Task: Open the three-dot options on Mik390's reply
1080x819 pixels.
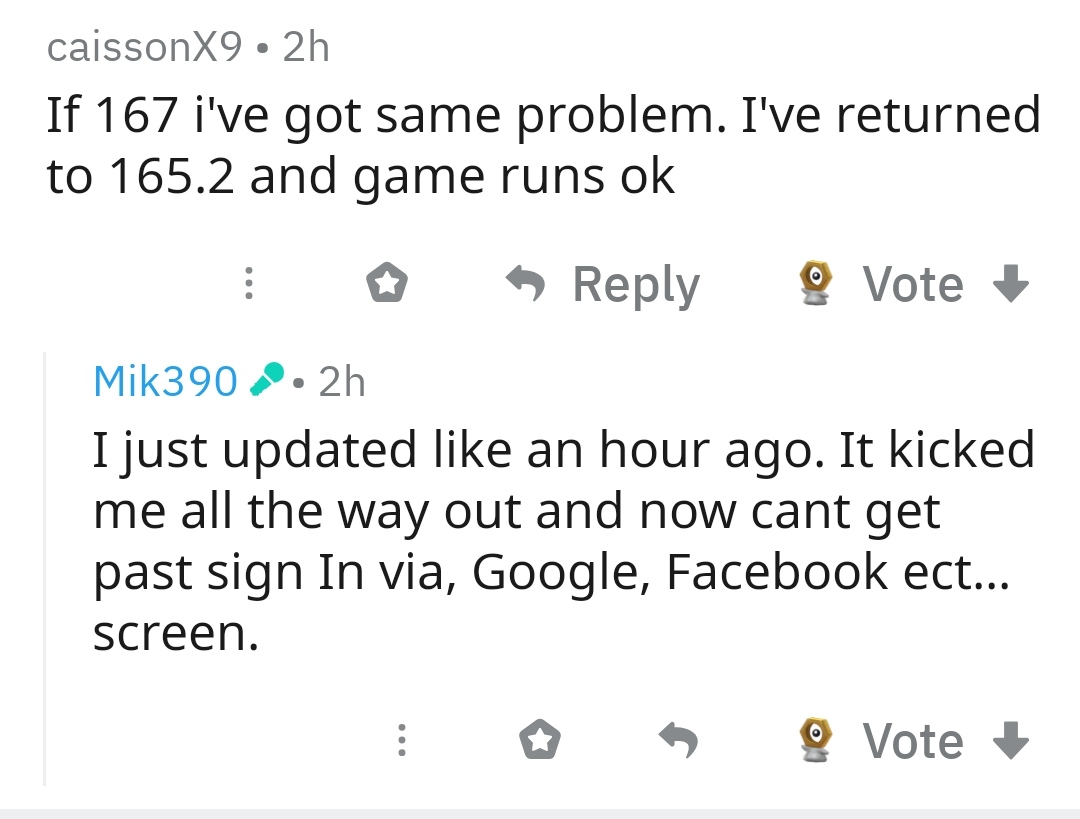Action: tap(401, 741)
